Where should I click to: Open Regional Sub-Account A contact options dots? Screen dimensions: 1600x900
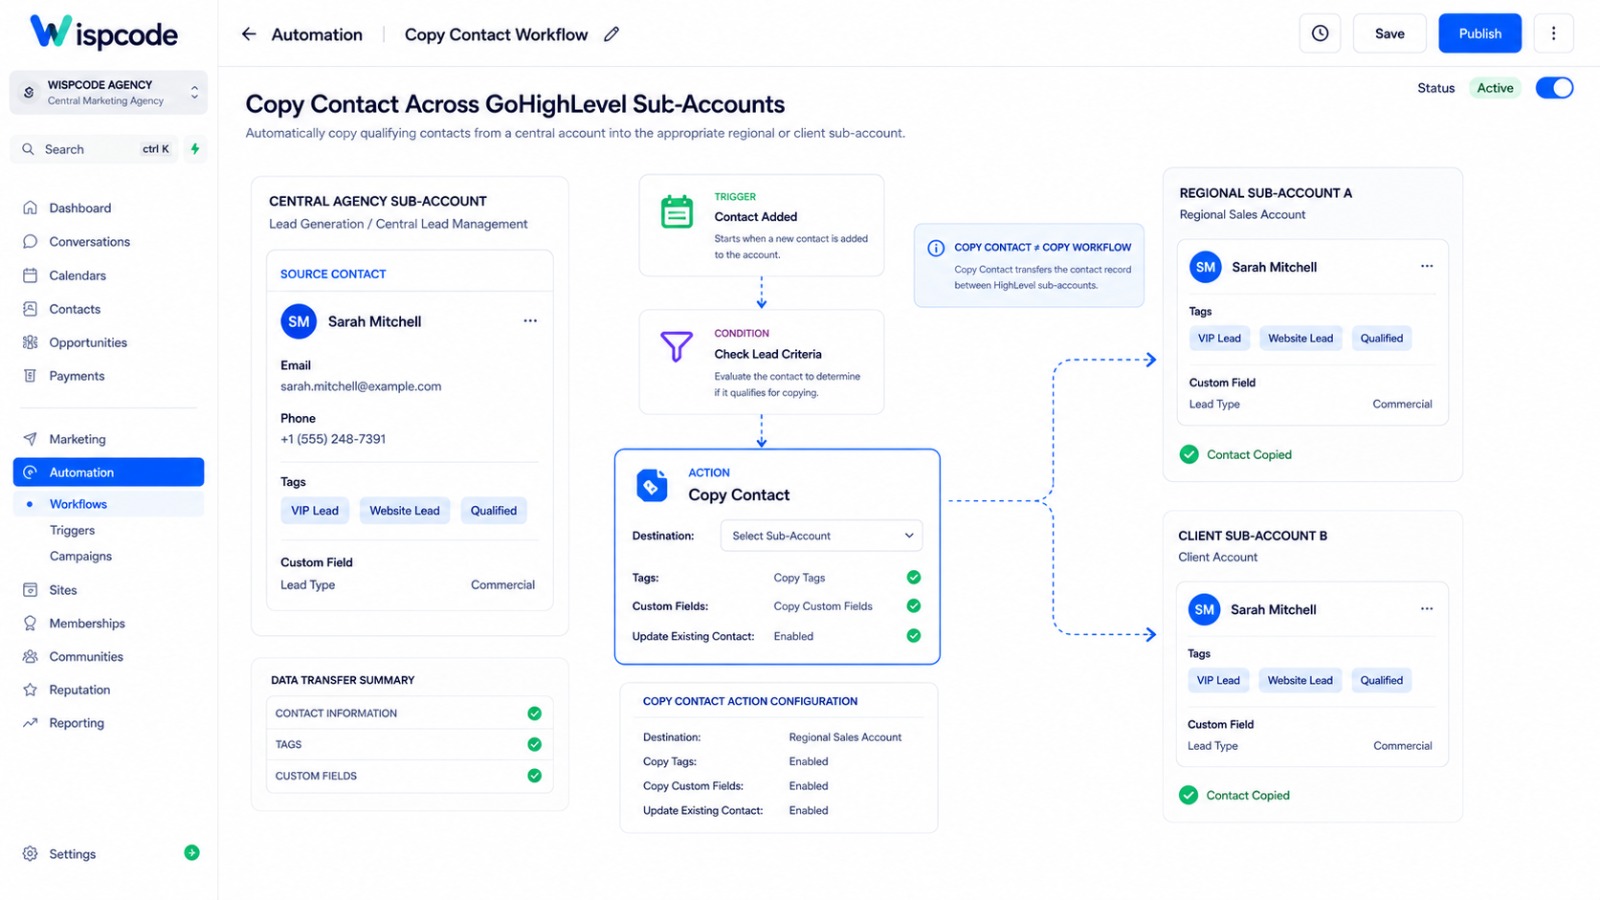[x=1427, y=266]
